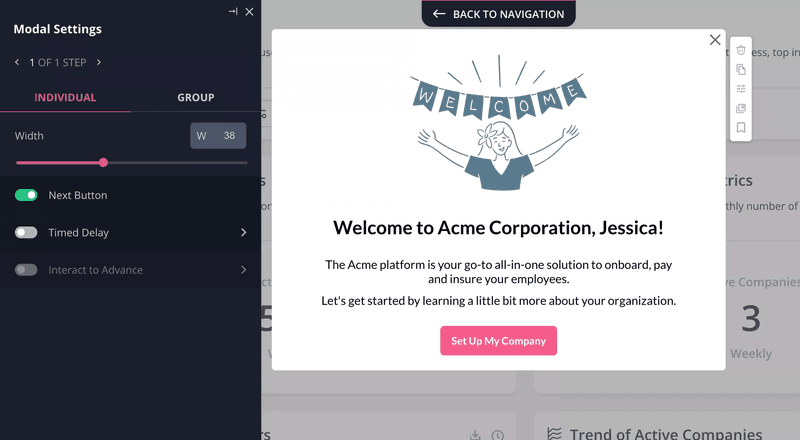Click the template gallery icon in floating toolbar
800x440 pixels.
741,108
